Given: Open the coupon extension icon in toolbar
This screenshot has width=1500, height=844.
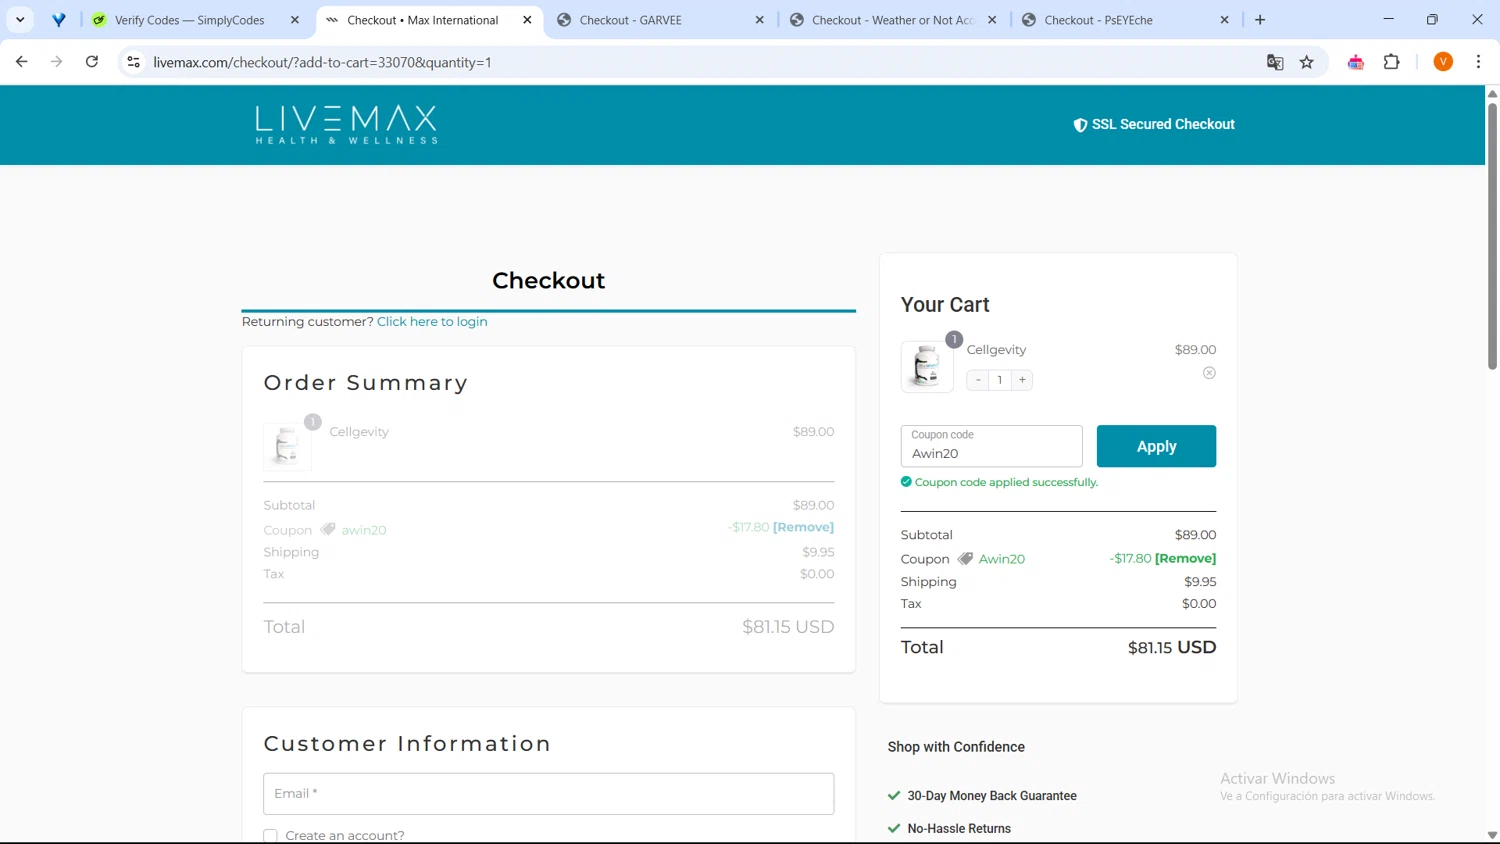Looking at the screenshot, I should click(1356, 62).
